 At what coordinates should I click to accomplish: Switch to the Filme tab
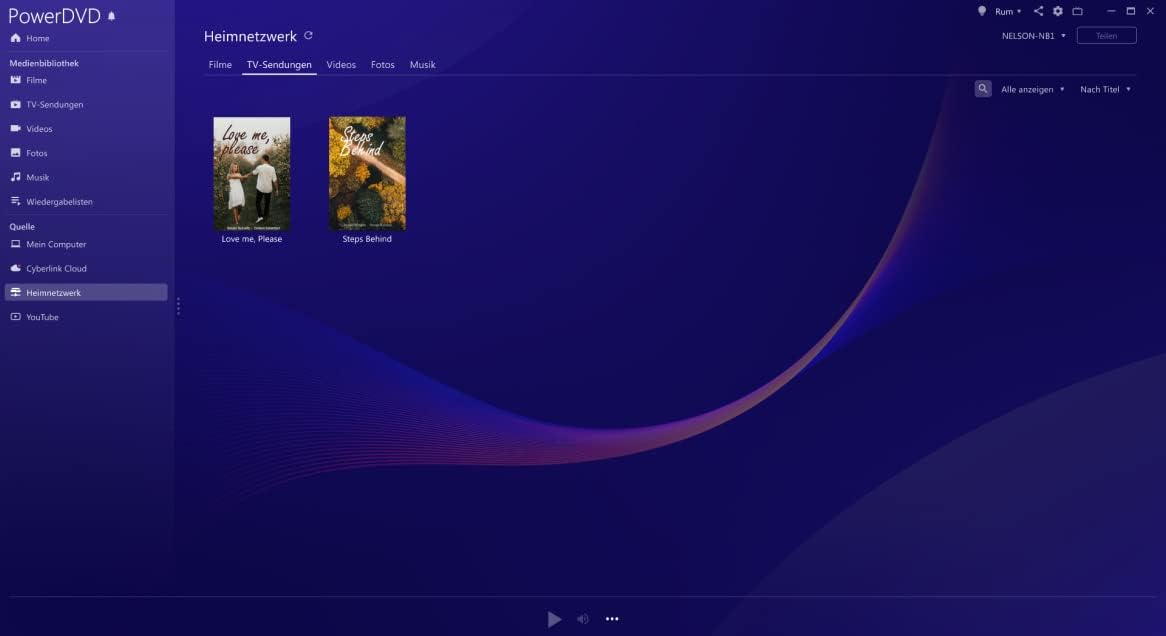220,65
